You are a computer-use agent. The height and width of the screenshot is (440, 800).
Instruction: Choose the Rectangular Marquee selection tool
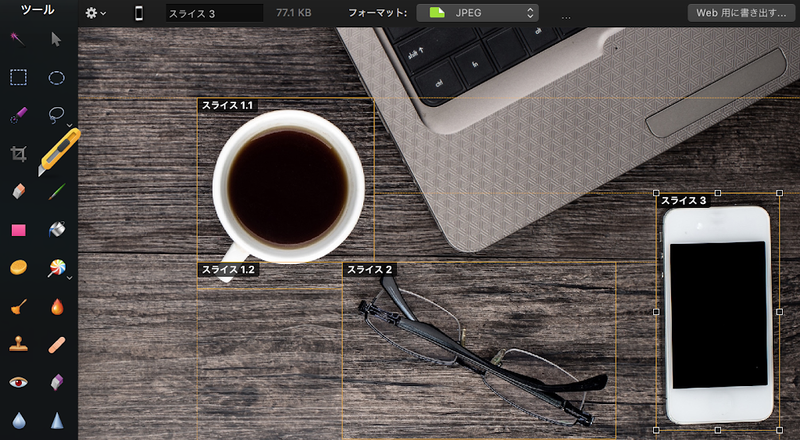[18, 77]
